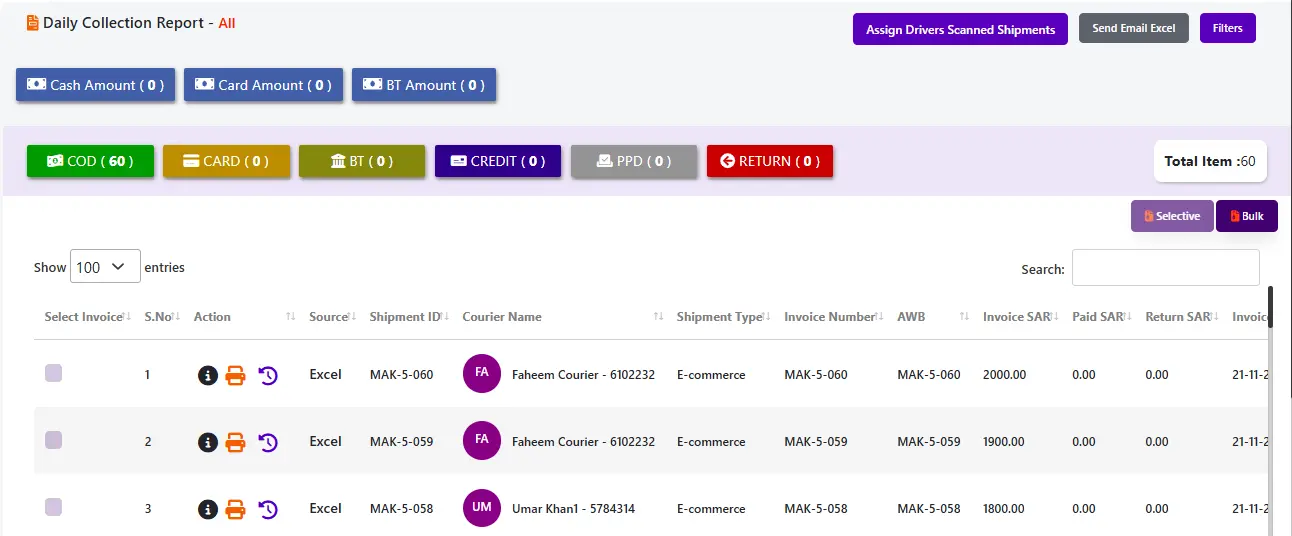Click the Send Email Excel button
Image resolution: width=1292 pixels, height=536 pixels.
[1133, 28]
